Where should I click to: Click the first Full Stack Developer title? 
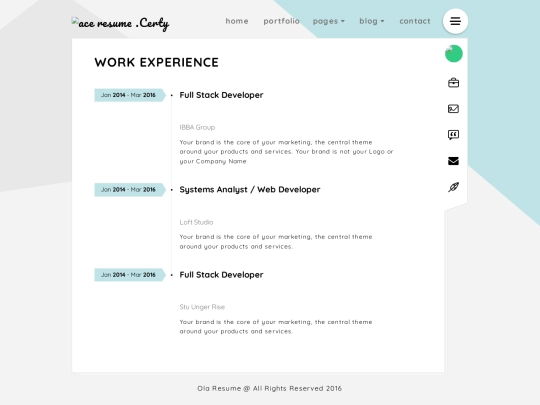coord(221,95)
